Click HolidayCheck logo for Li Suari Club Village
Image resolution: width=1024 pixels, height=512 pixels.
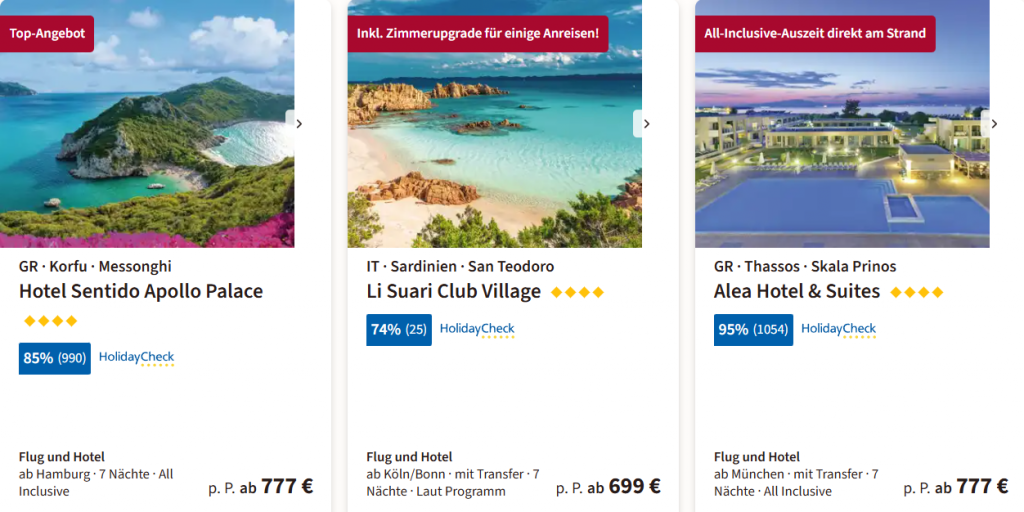pyautogui.click(x=477, y=330)
